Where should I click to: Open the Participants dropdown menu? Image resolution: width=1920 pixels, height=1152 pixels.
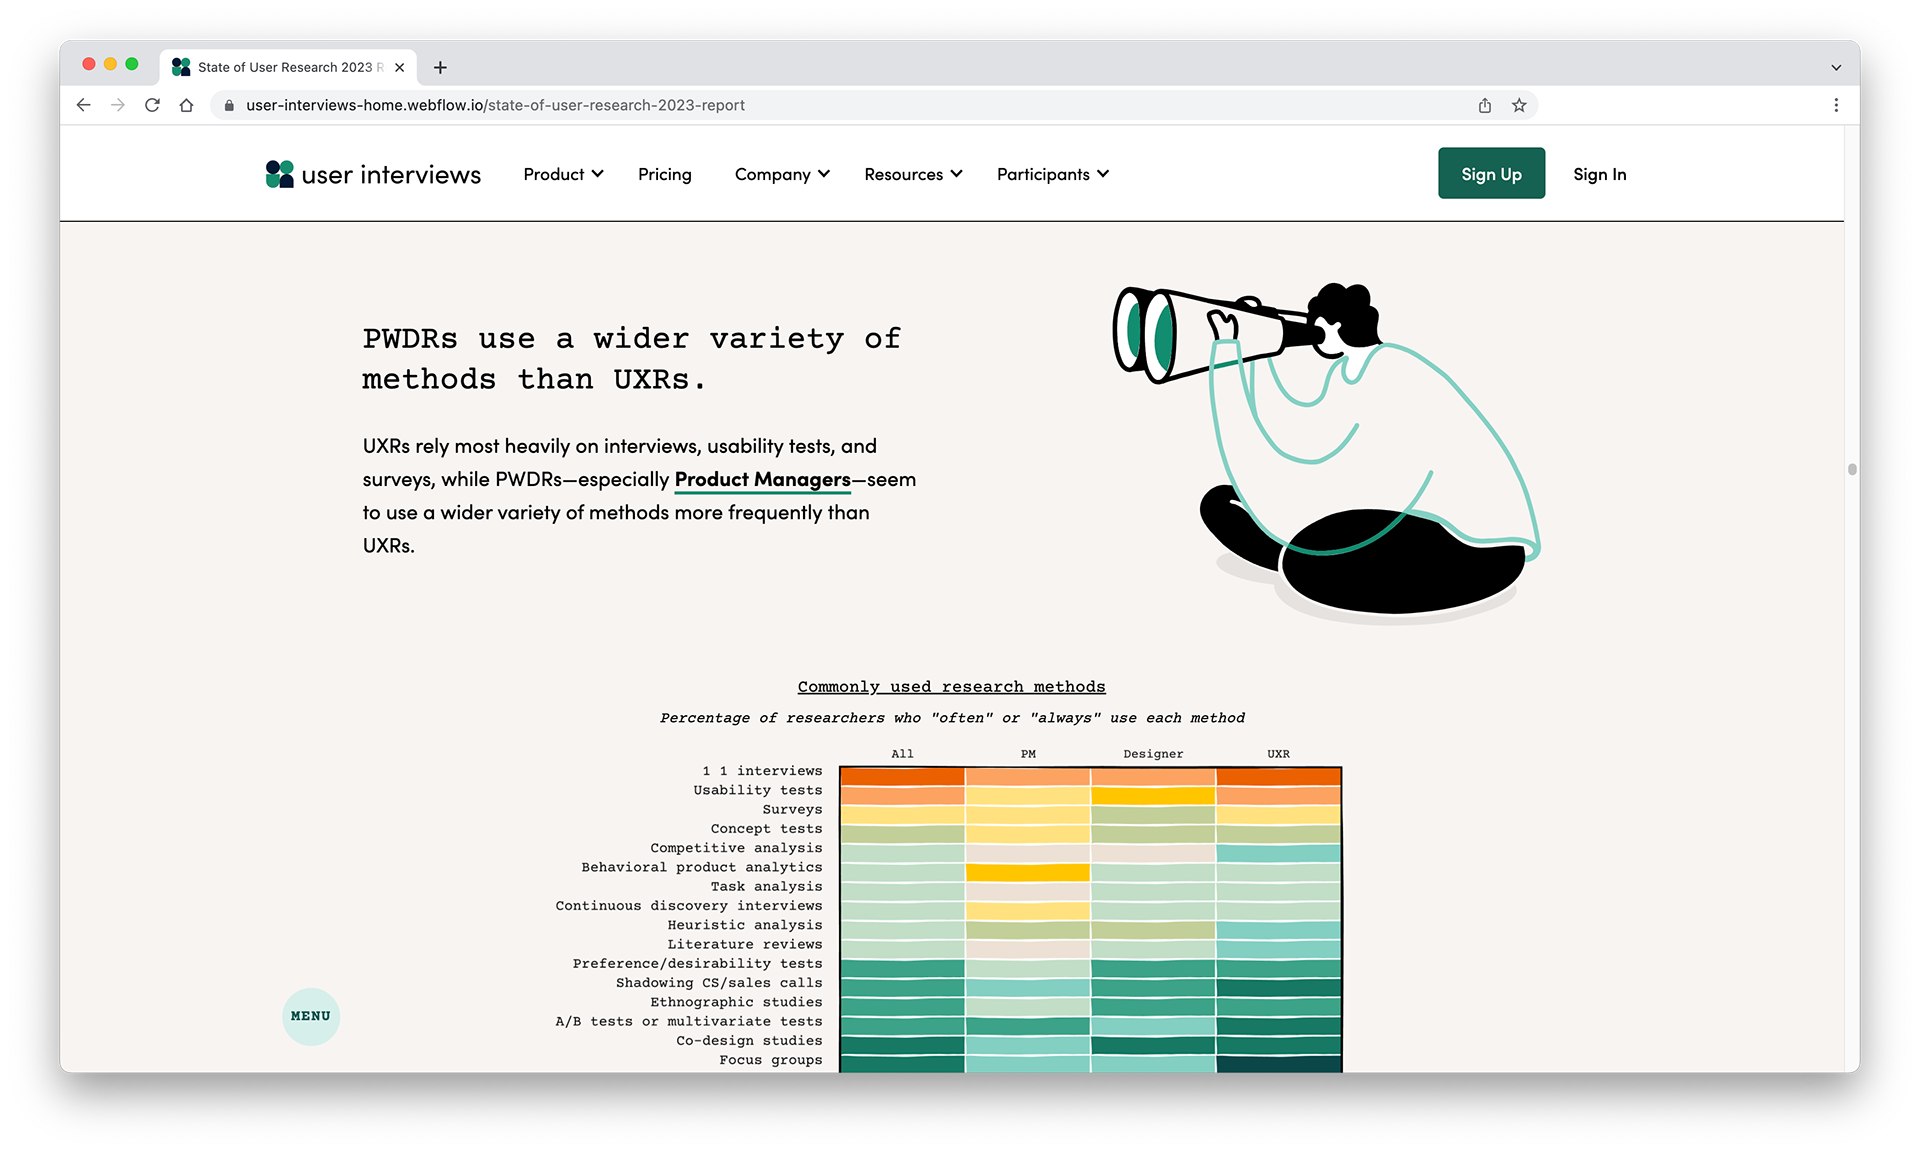1053,174
